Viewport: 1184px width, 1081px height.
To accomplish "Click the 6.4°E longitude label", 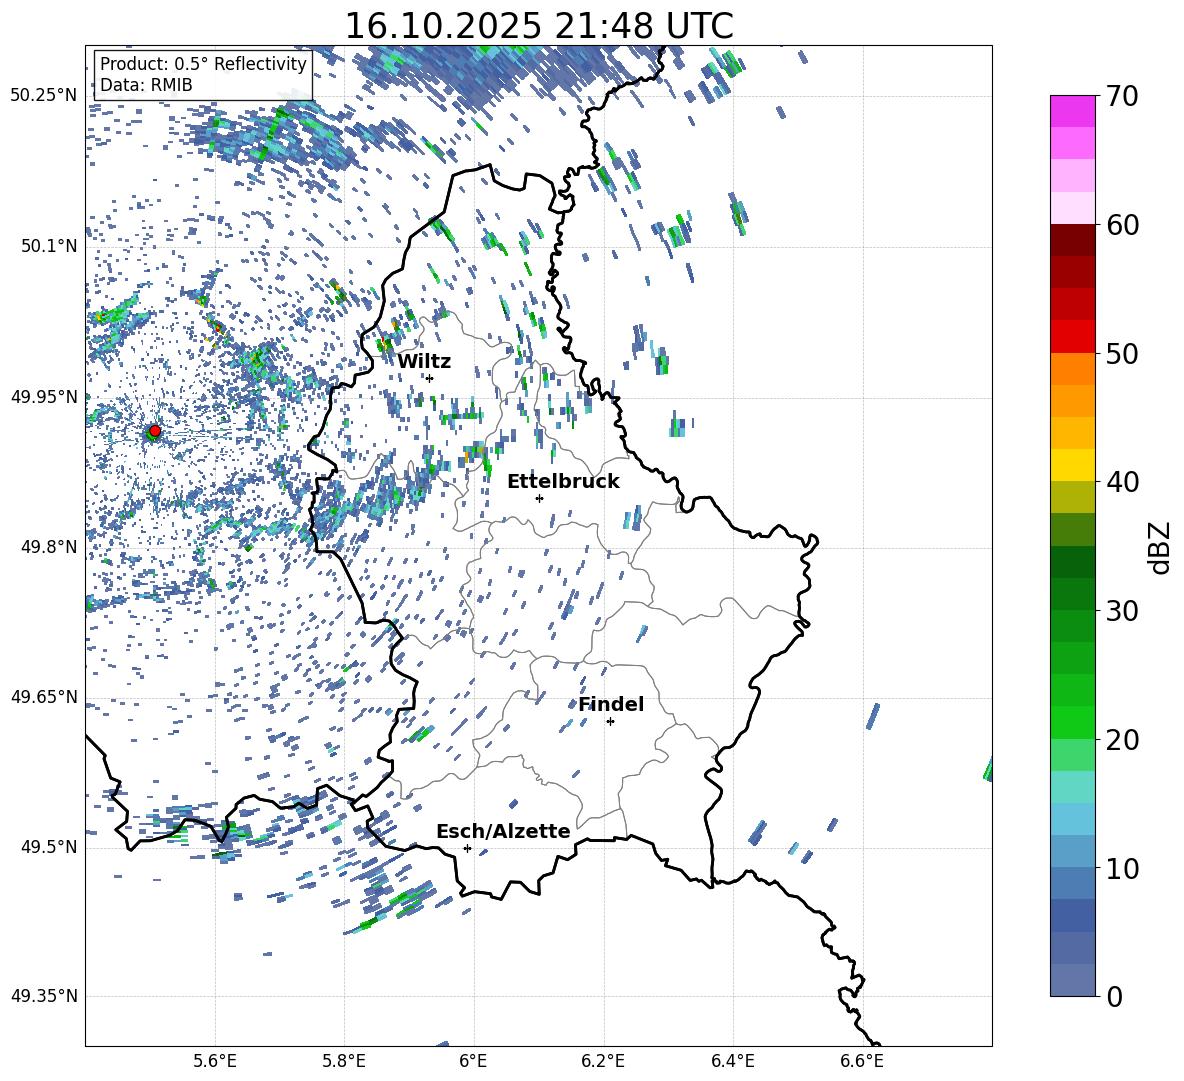I will [732, 1061].
